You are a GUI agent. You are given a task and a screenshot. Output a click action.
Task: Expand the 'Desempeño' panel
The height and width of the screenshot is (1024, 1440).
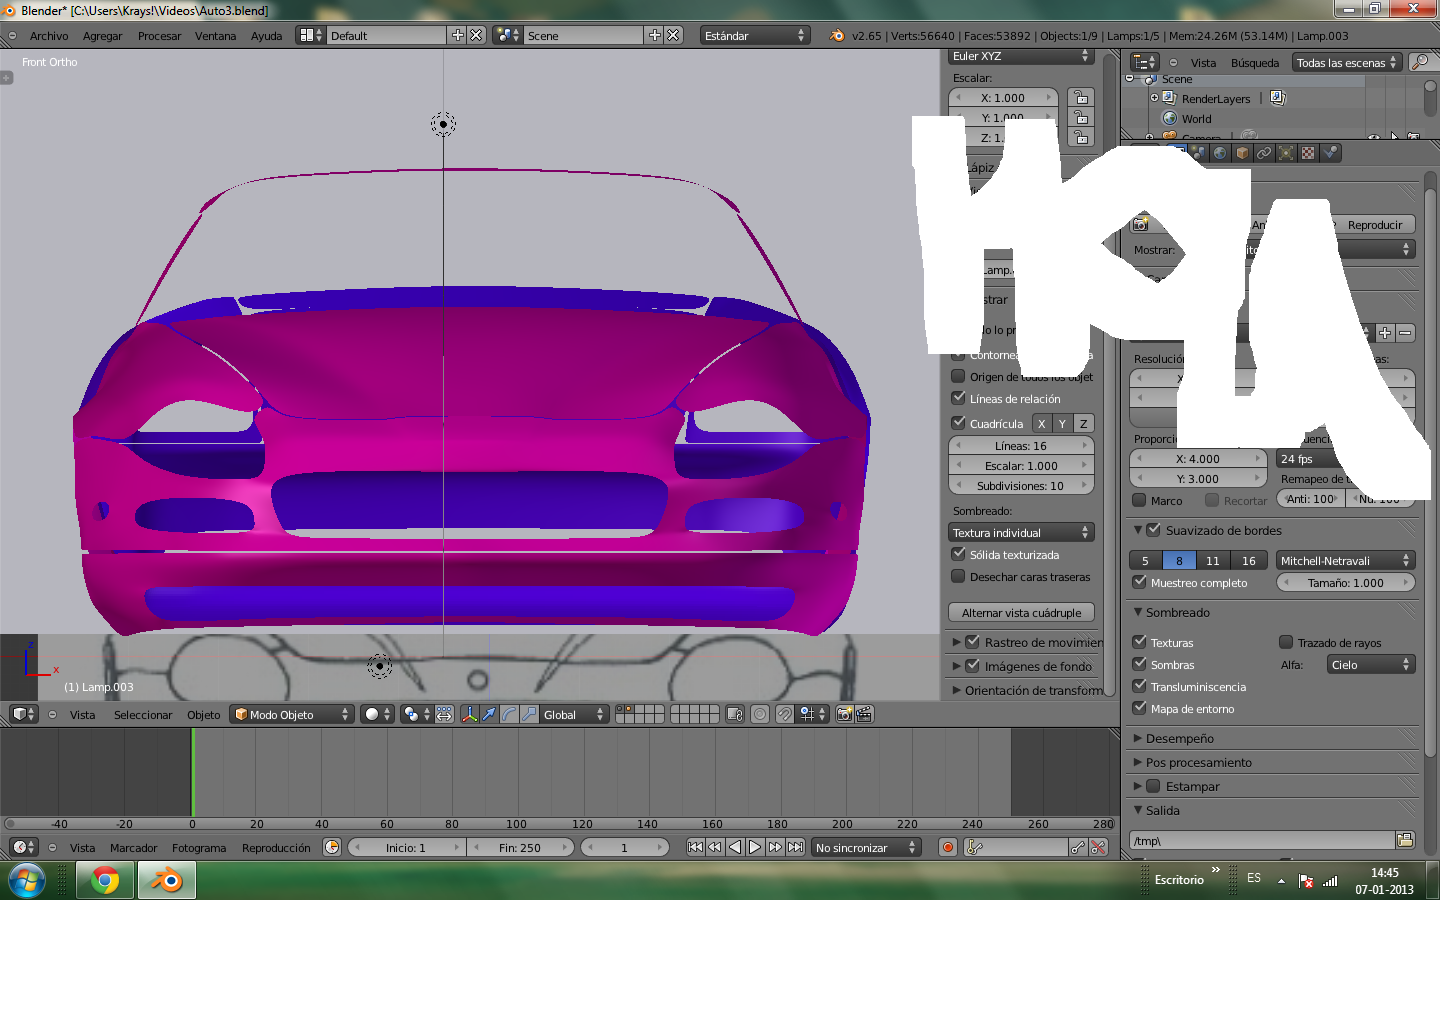click(x=1180, y=738)
